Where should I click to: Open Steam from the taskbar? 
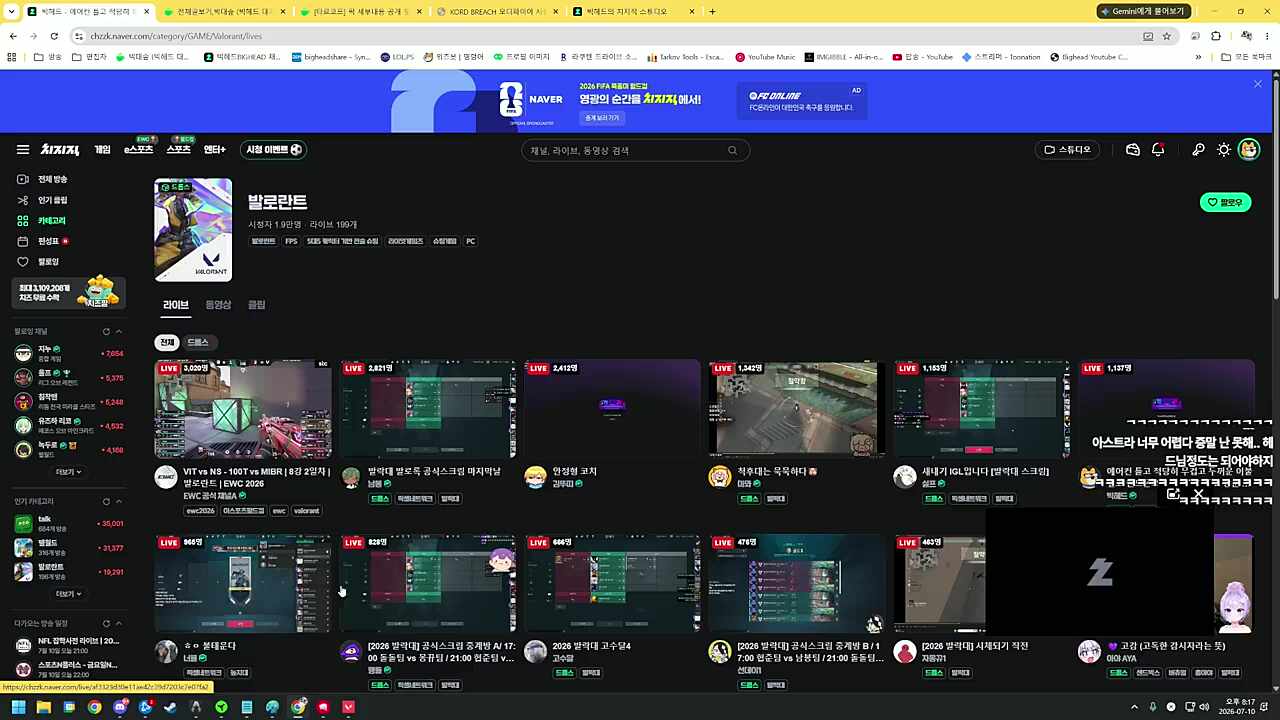click(170, 707)
